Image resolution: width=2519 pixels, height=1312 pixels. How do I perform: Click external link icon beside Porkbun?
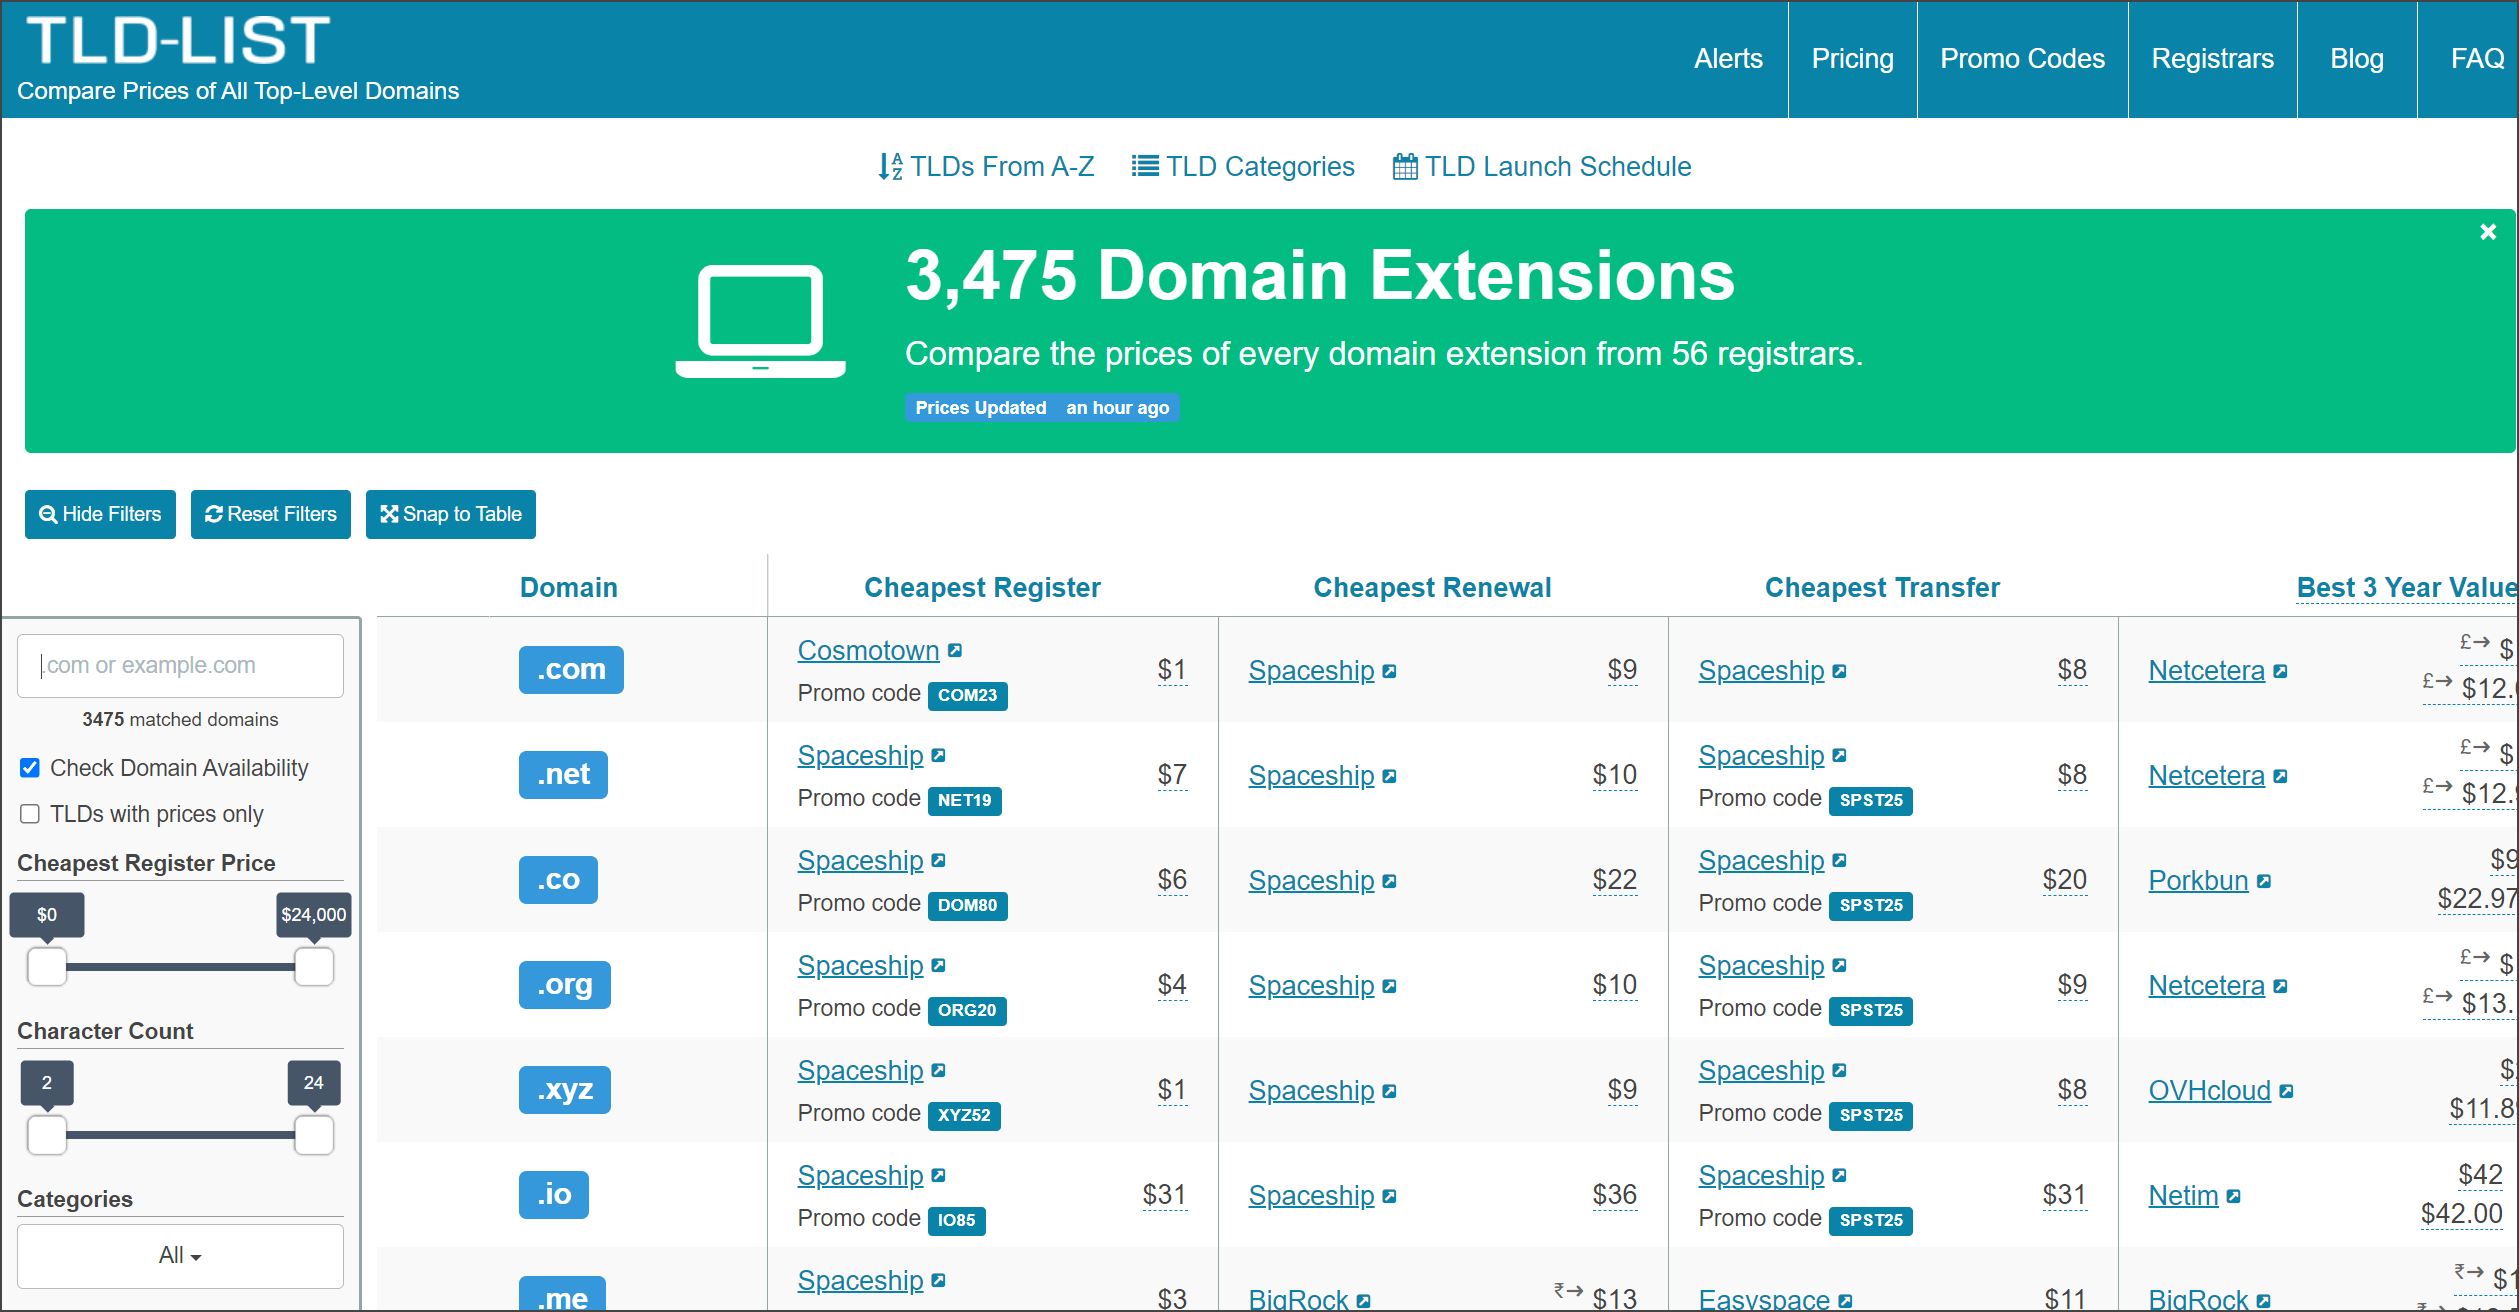point(2265,881)
